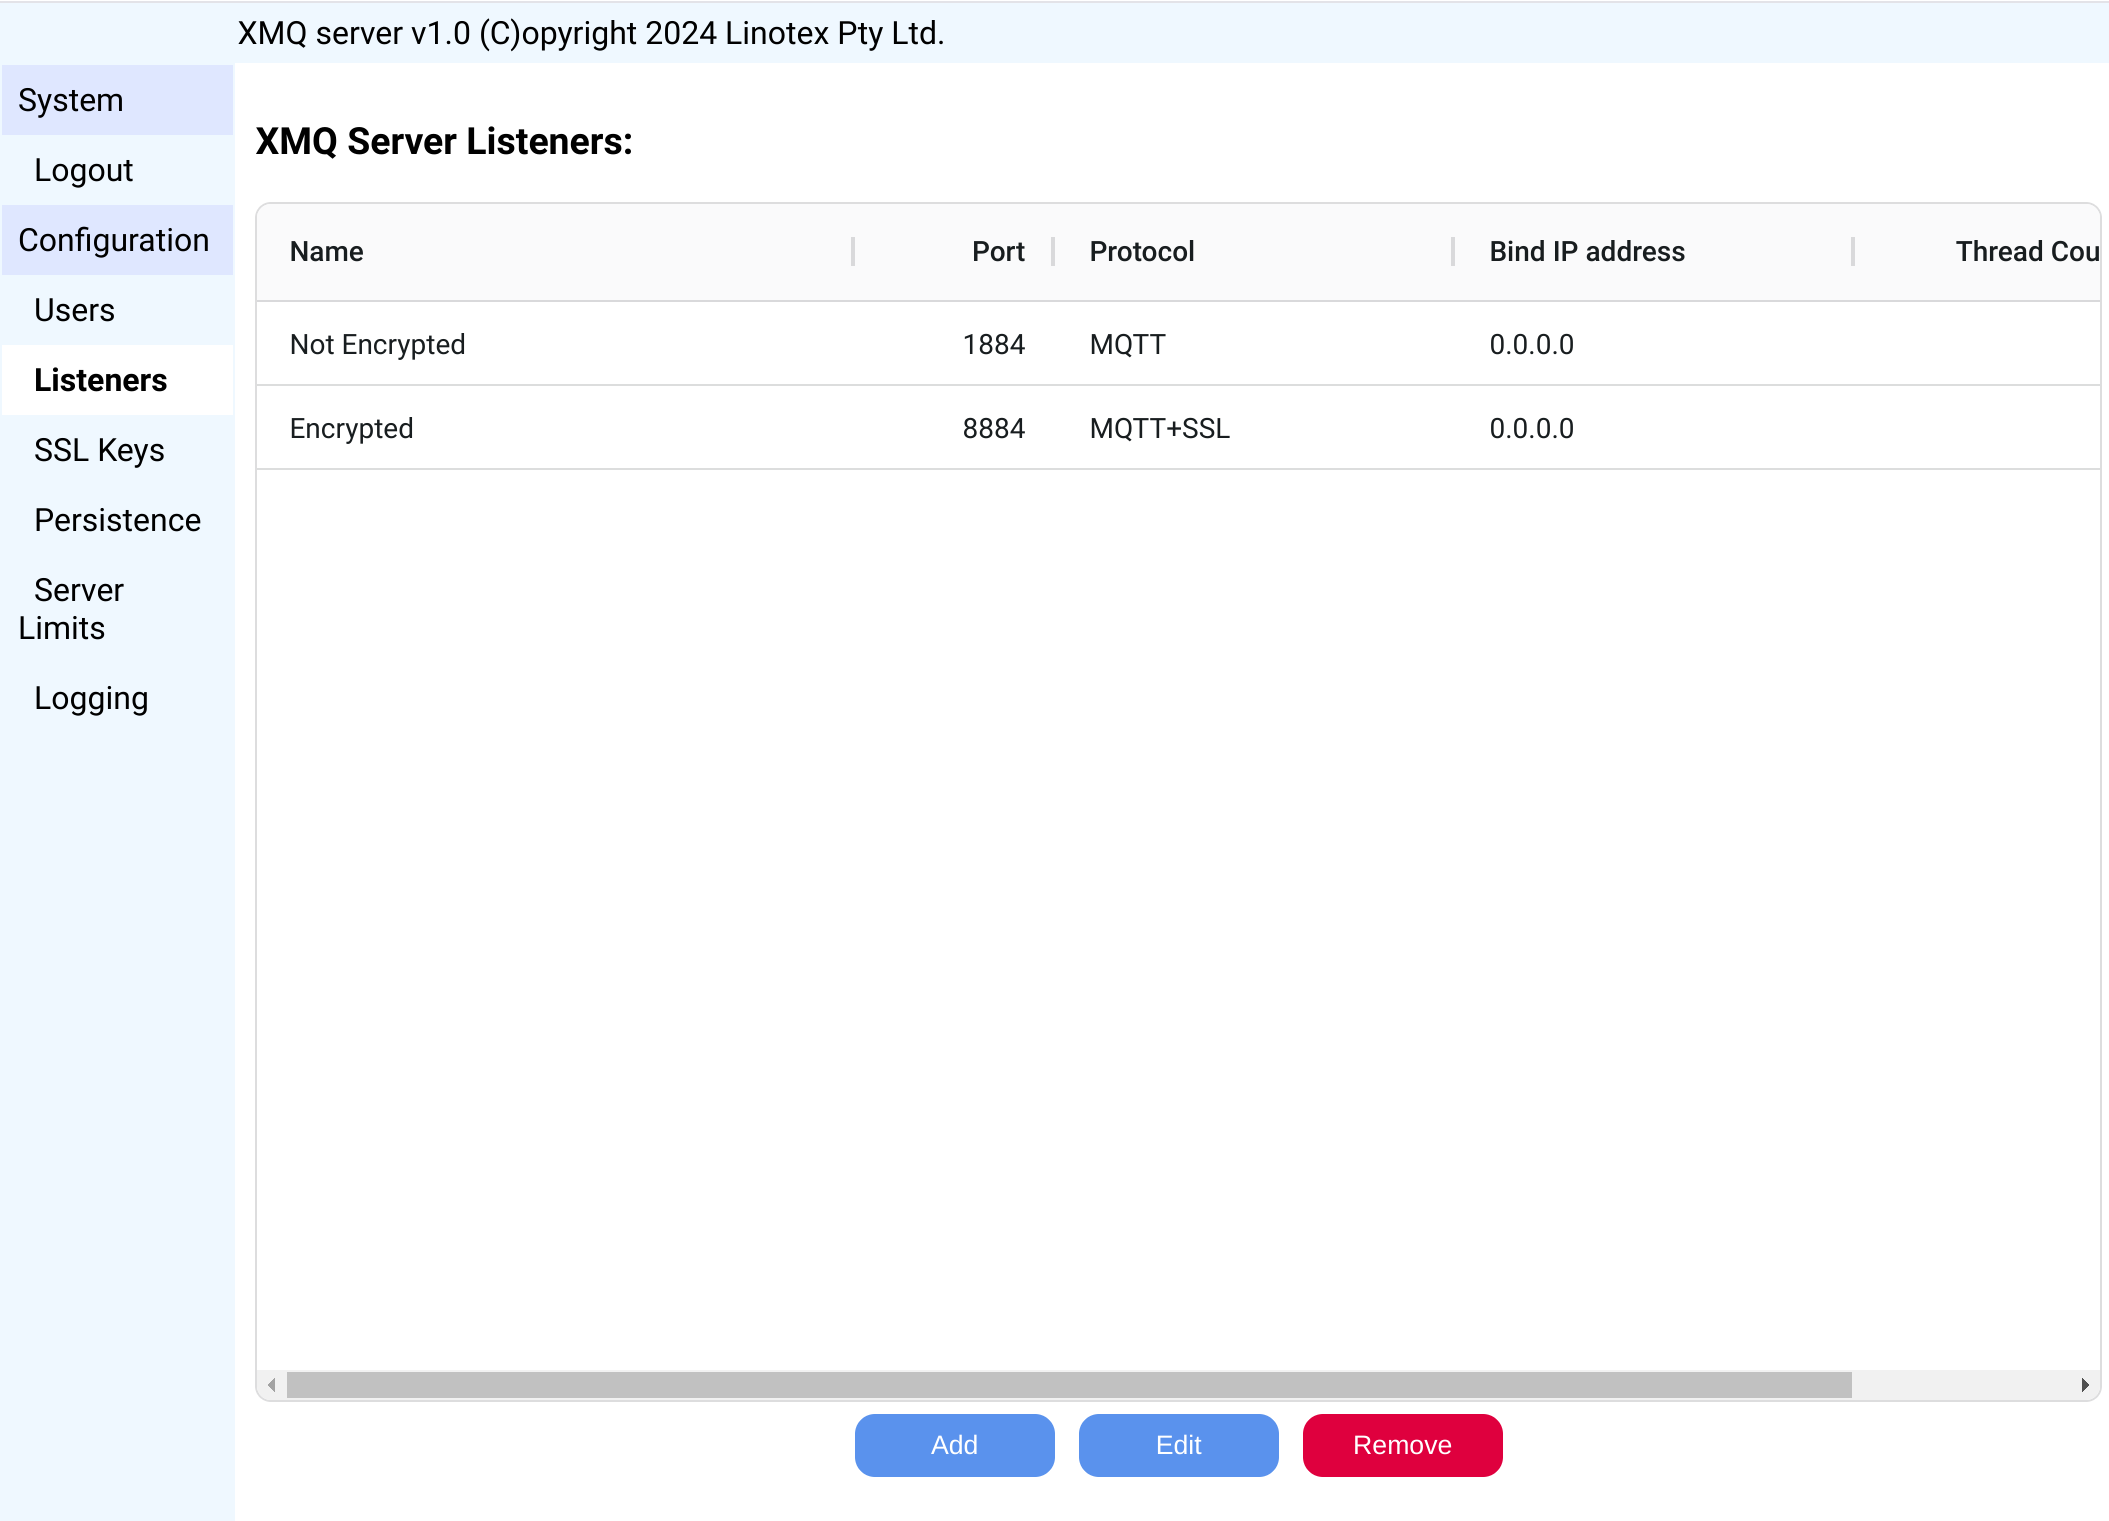Sort by the Name column header
The image size is (2109, 1521).
click(x=554, y=252)
